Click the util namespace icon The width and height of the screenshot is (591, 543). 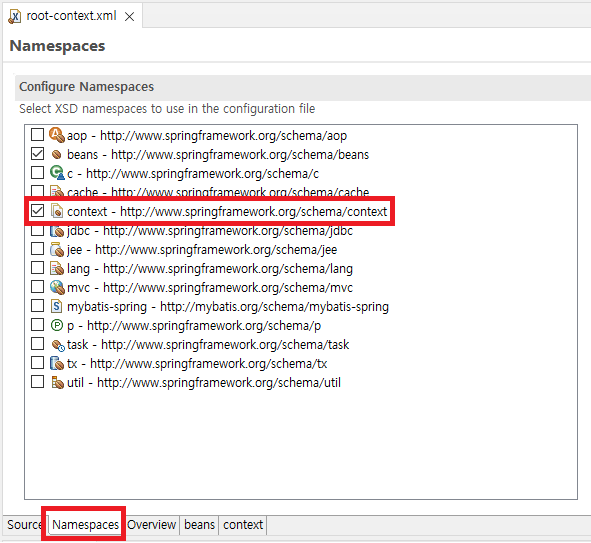point(57,382)
